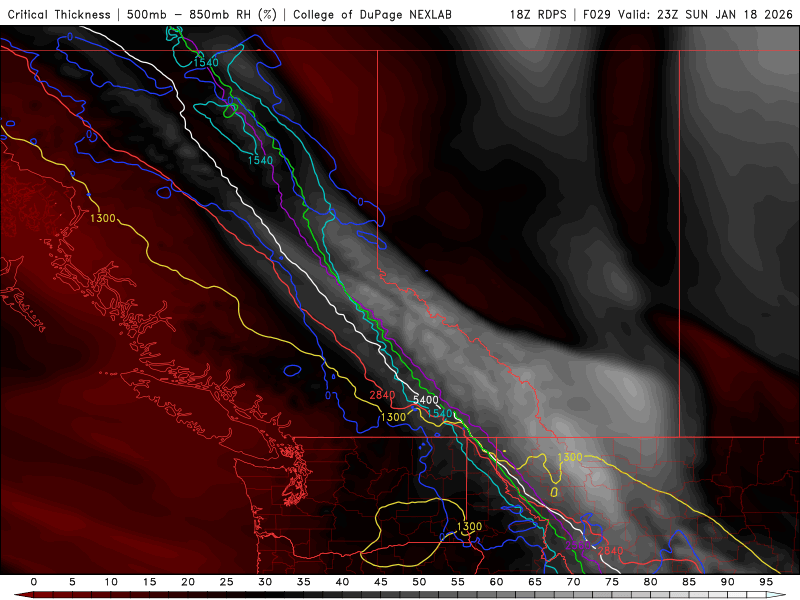Click the color scale value '90'
Viewport: 800px width, 600px height.
pyautogui.click(x=727, y=582)
